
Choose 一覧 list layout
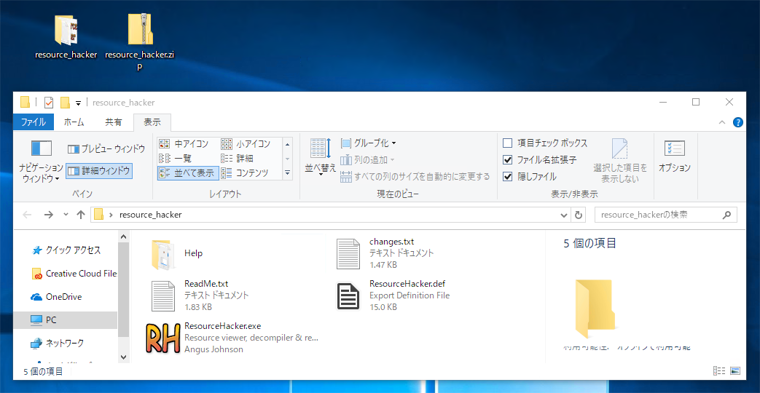point(176,158)
